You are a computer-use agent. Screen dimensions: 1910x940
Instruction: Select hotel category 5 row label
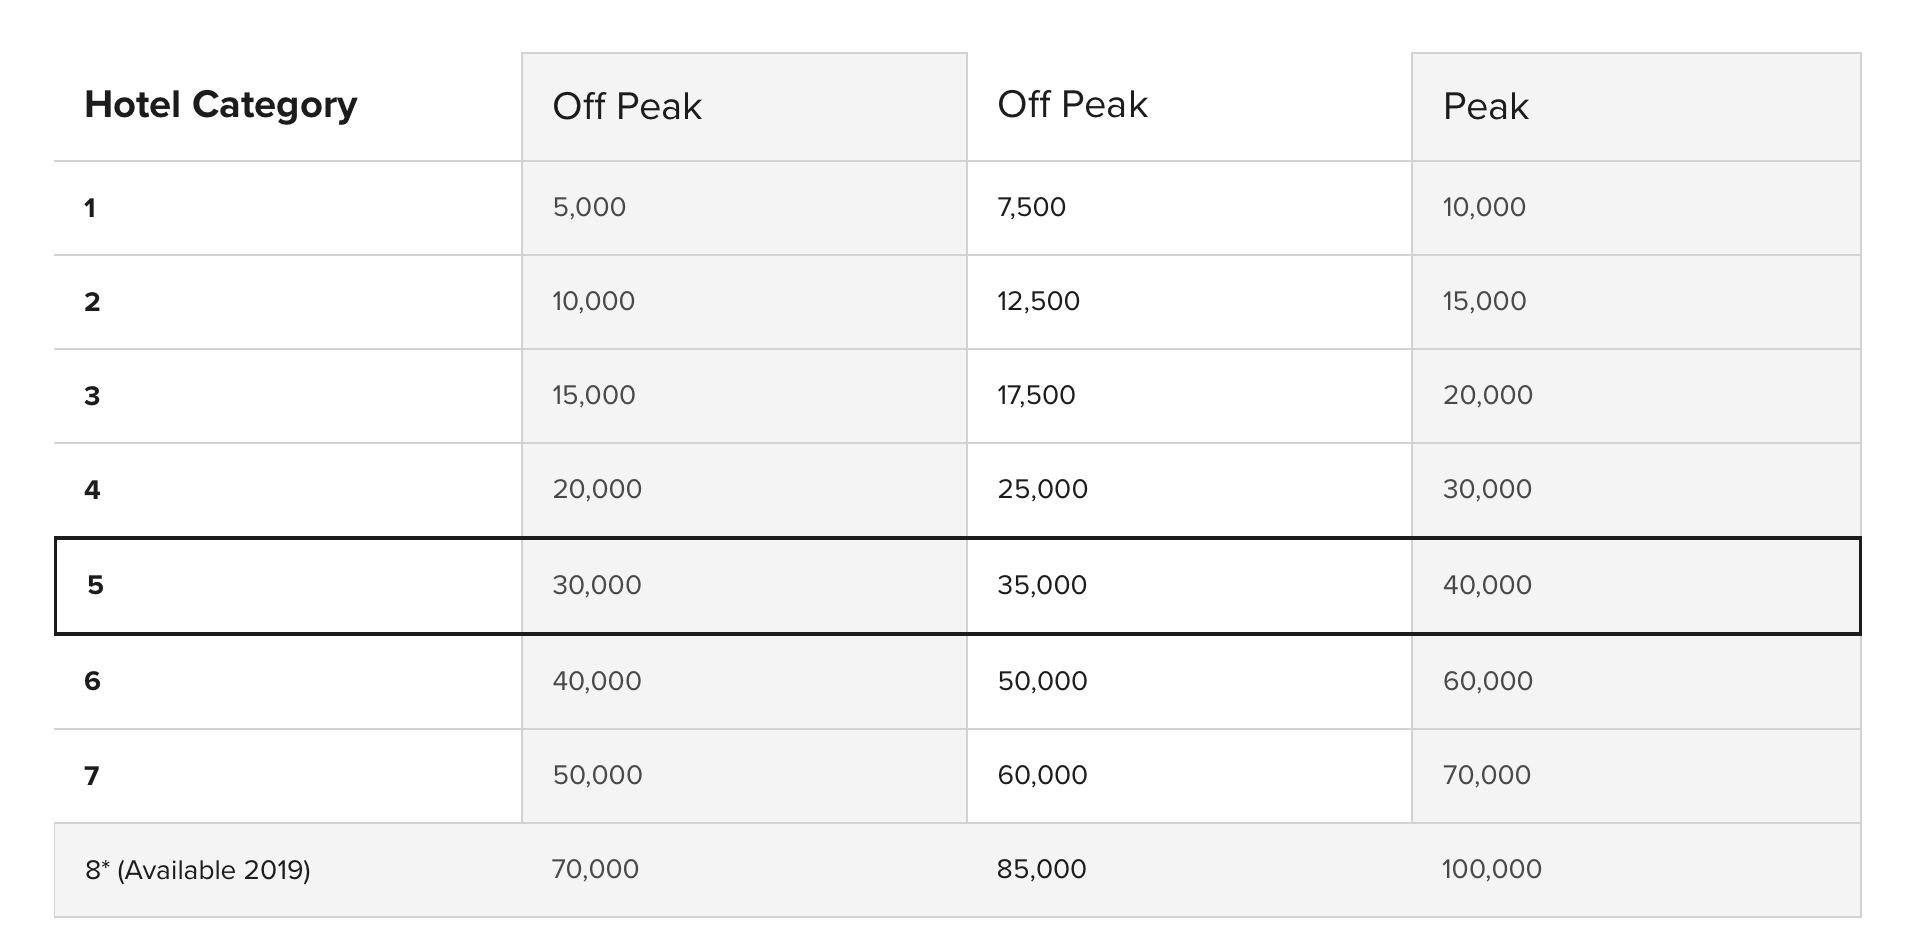point(95,585)
